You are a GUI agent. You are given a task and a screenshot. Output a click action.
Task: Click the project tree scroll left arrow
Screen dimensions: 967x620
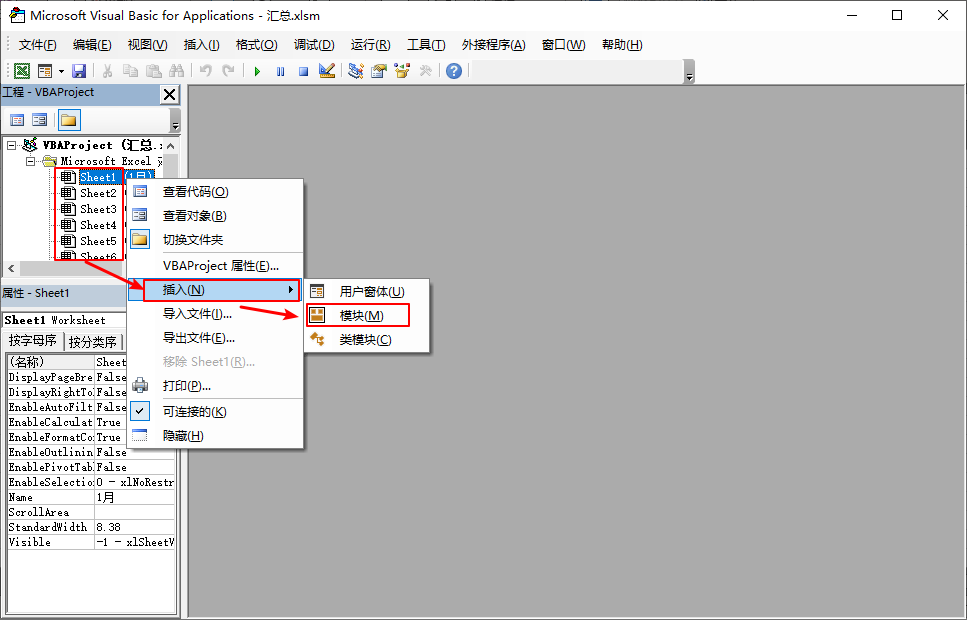point(11,268)
